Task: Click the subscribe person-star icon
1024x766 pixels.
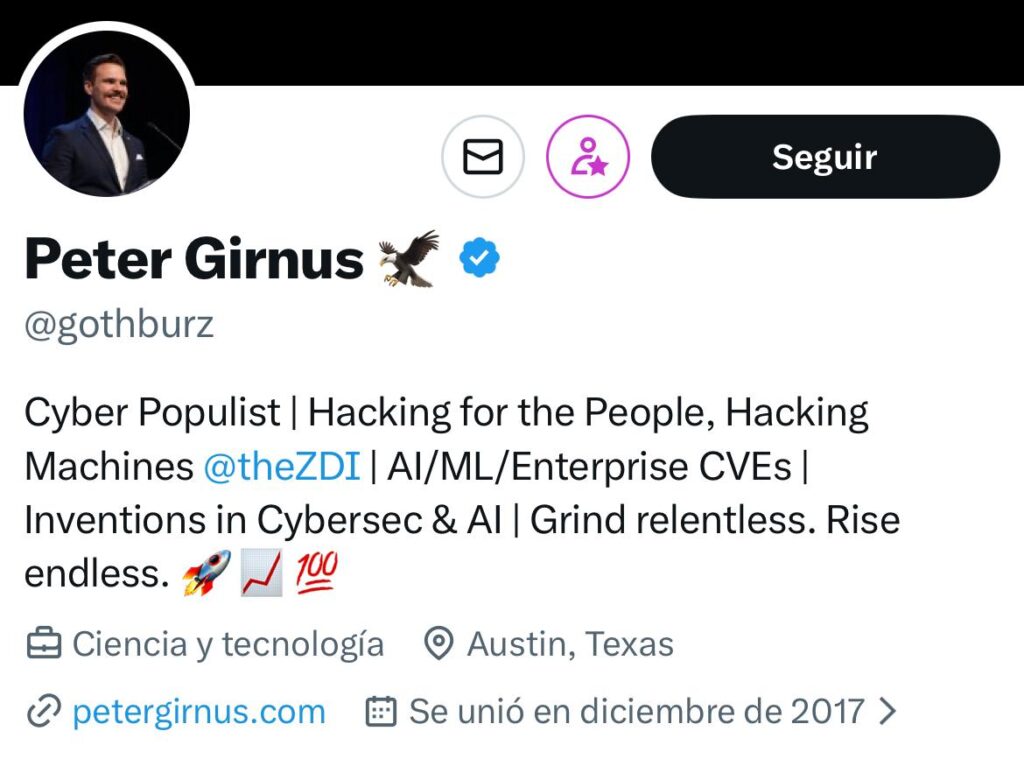Action: (588, 157)
